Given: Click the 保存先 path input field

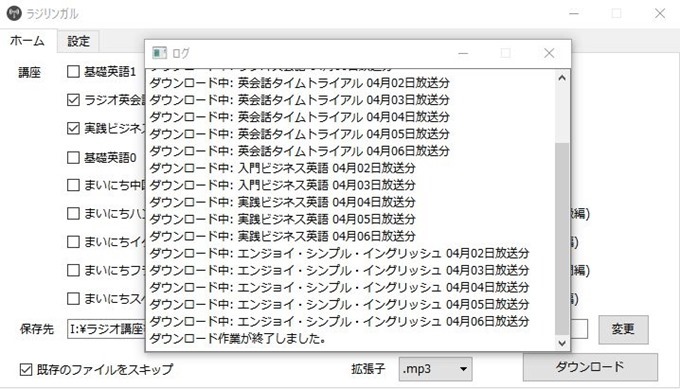Looking at the screenshot, I should pos(327,329).
